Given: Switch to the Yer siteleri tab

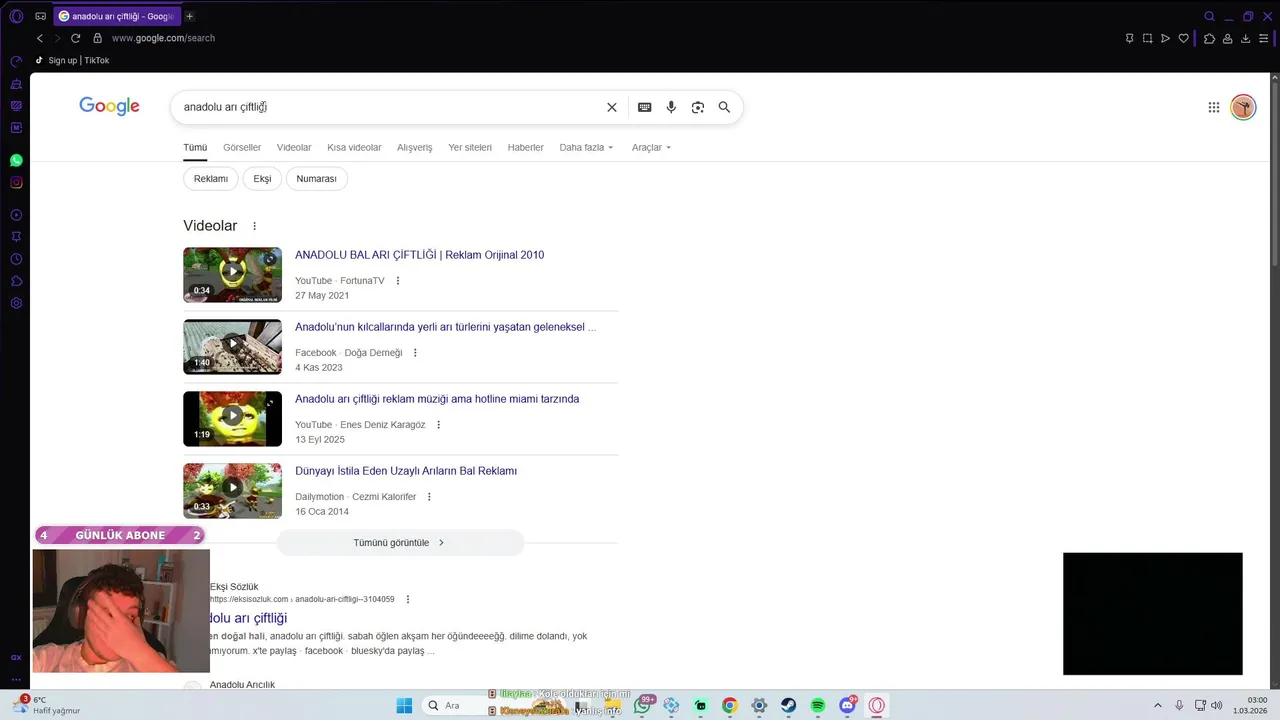Looking at the screenshot, I should [x=470, y=147].
